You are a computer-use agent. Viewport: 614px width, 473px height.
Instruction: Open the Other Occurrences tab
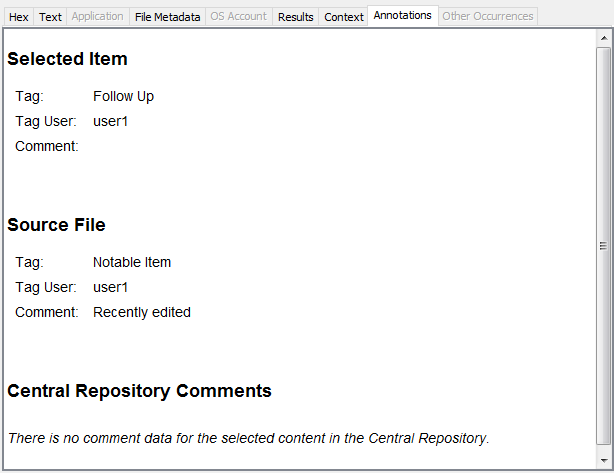coord(487,17)
